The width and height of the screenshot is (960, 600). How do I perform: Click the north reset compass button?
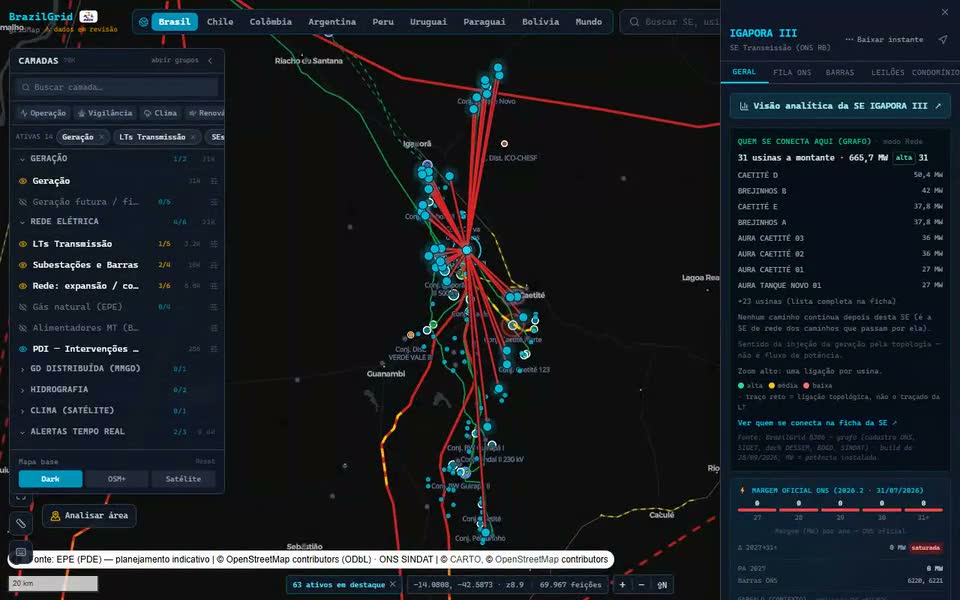pyautogui.click(x=662, y=585)
